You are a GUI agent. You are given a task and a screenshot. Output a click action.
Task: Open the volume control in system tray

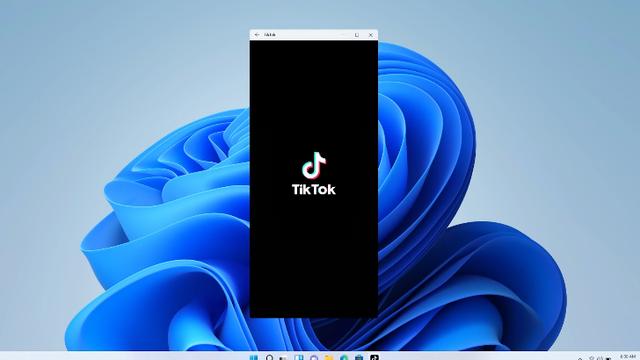point(600,358)
